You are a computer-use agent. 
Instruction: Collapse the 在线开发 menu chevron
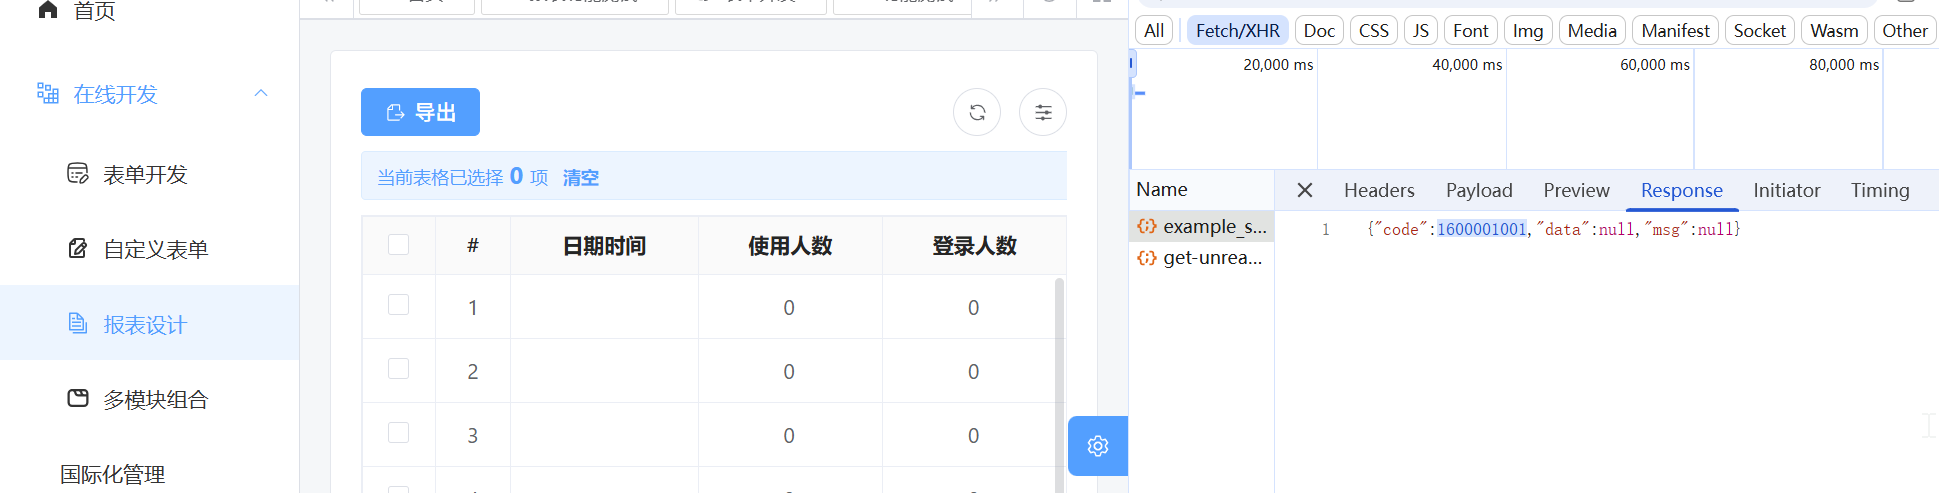[261, 93]
